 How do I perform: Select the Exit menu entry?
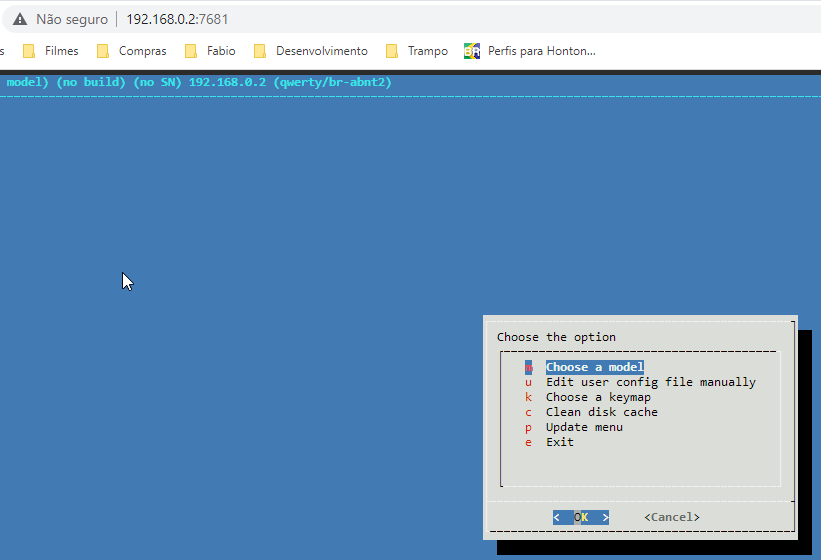point(559,442)
